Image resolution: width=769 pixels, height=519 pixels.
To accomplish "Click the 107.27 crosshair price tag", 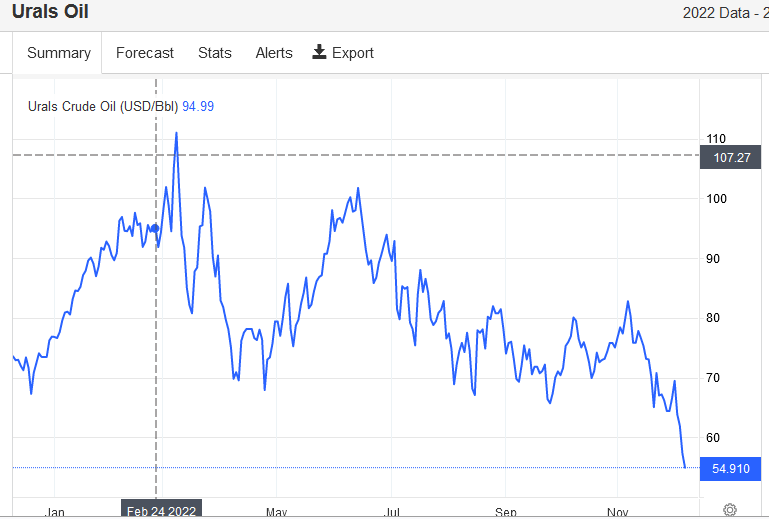I will (732, 157).
